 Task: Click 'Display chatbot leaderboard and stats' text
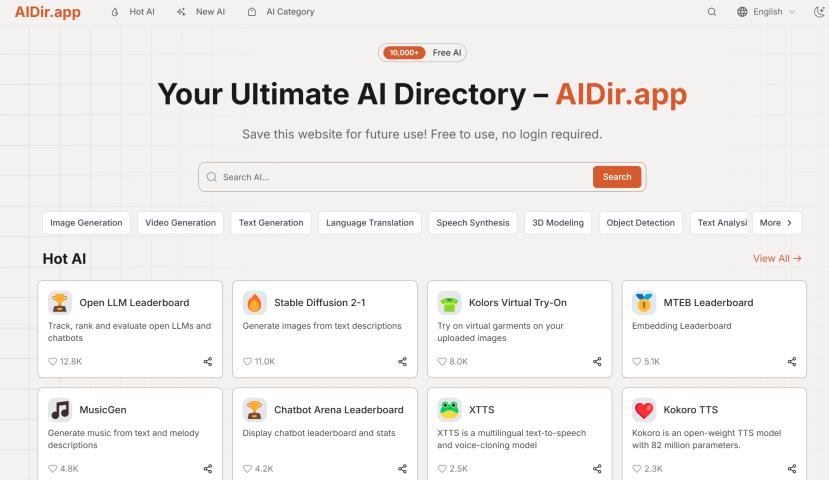tap(319, 433)
